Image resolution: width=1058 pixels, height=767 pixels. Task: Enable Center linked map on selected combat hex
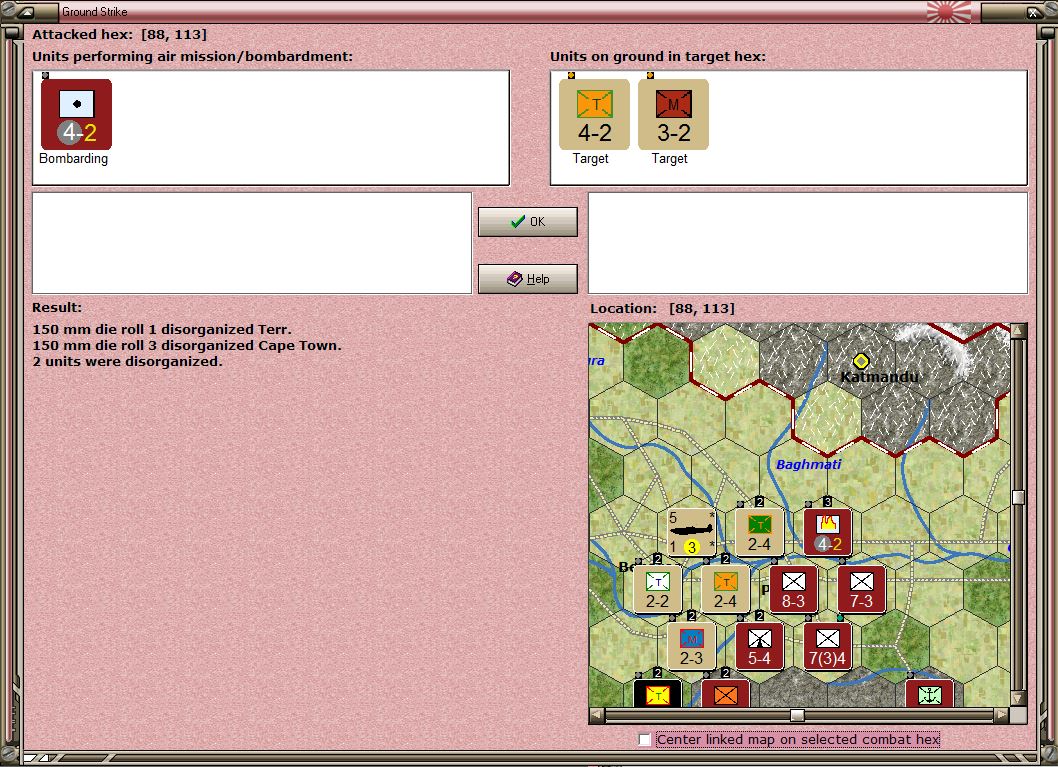[644, 740]
